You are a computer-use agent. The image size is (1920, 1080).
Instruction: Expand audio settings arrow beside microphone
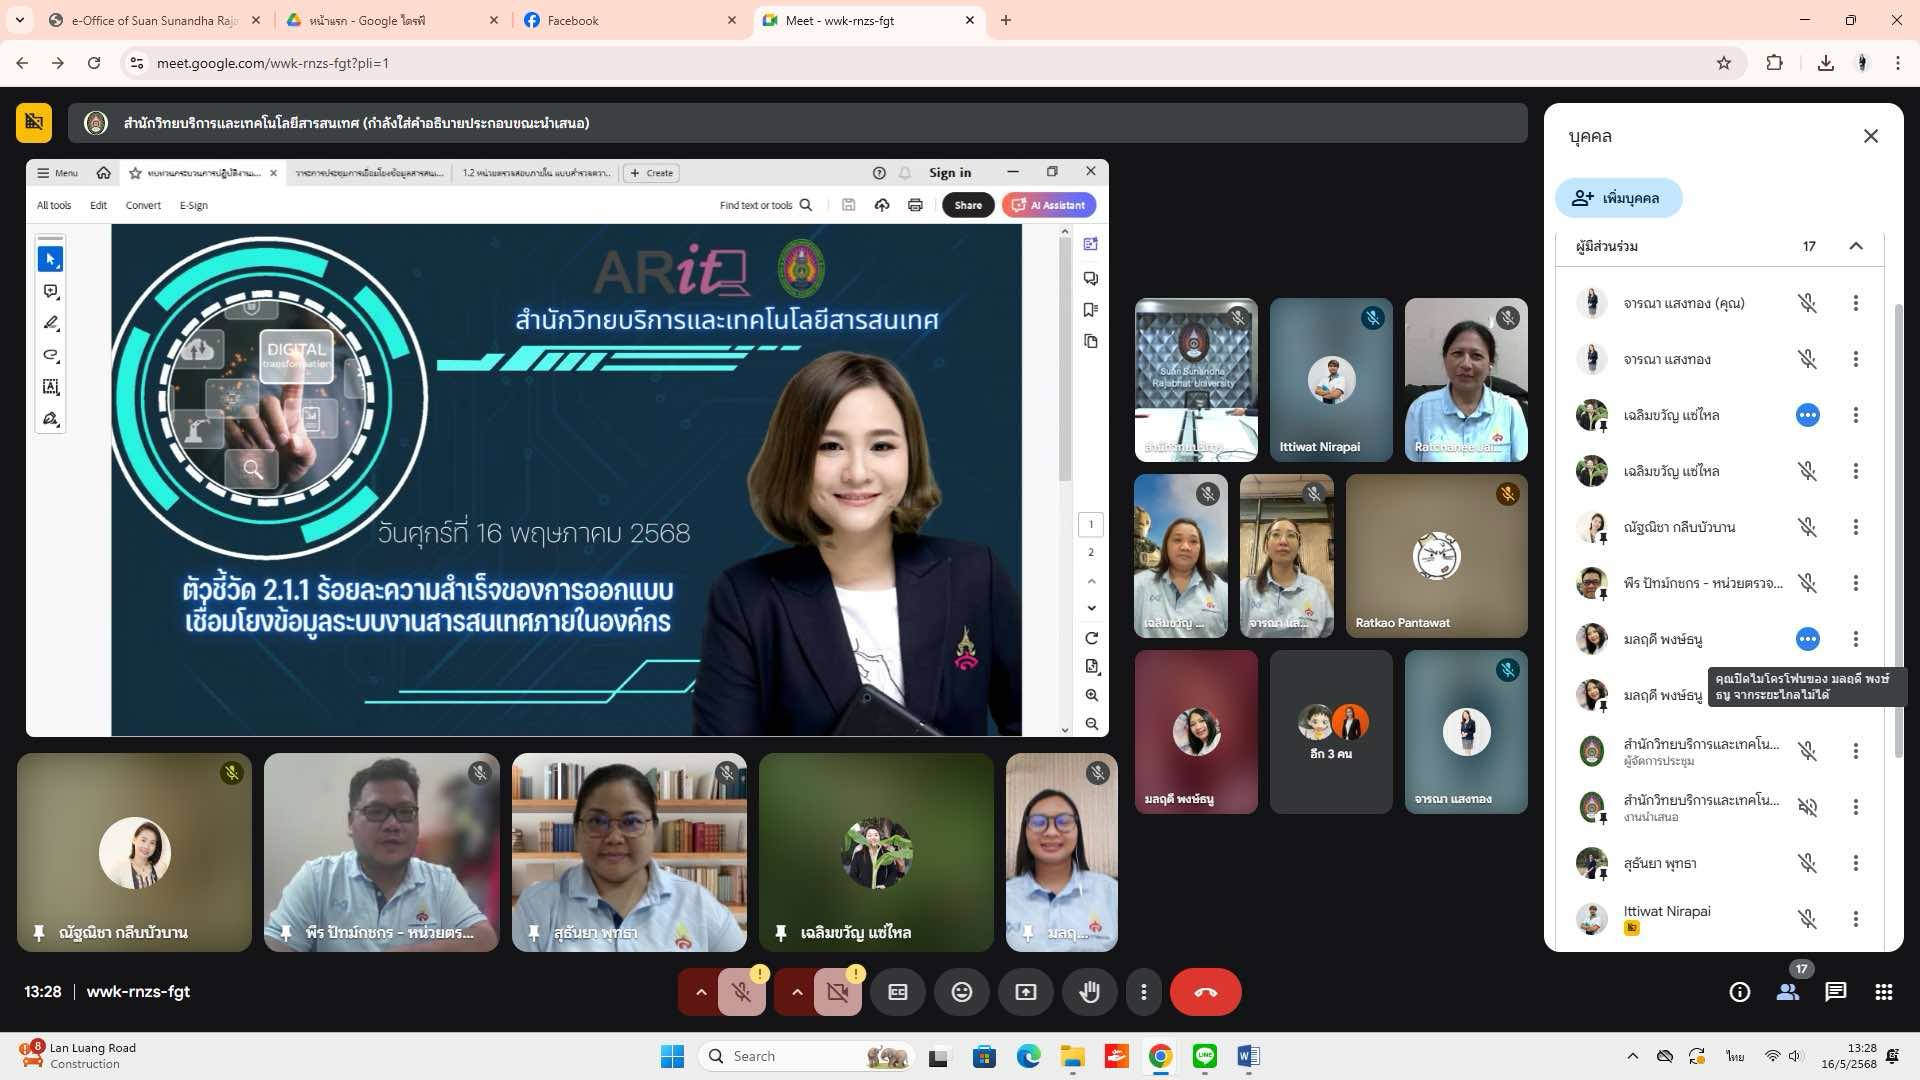[701, 992]
